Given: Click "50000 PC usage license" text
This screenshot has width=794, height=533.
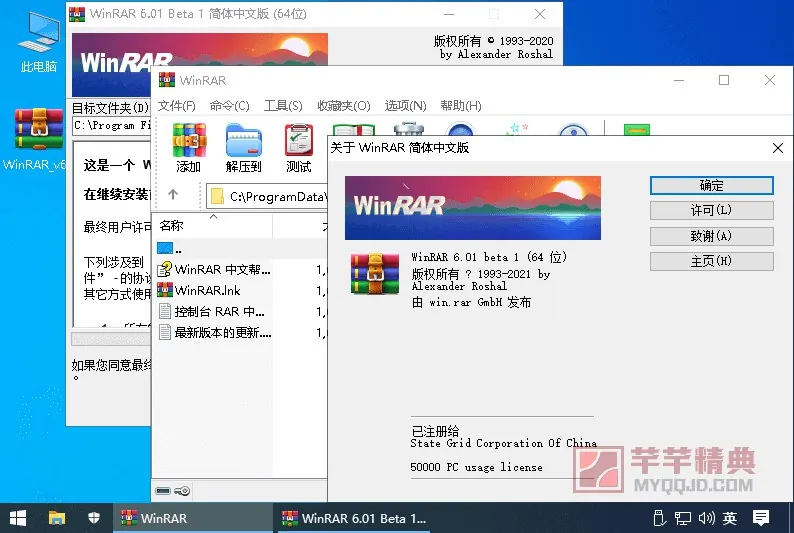Looking at the screenshot, I should click(476, 467).
